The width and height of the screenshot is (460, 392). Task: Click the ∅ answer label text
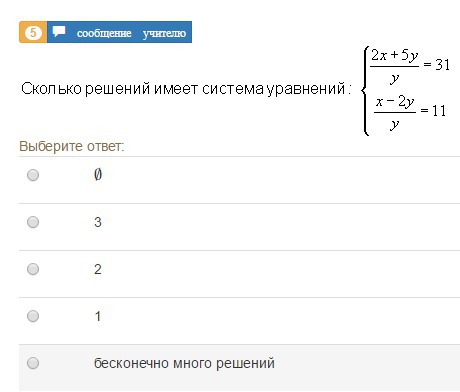(98, 175)
